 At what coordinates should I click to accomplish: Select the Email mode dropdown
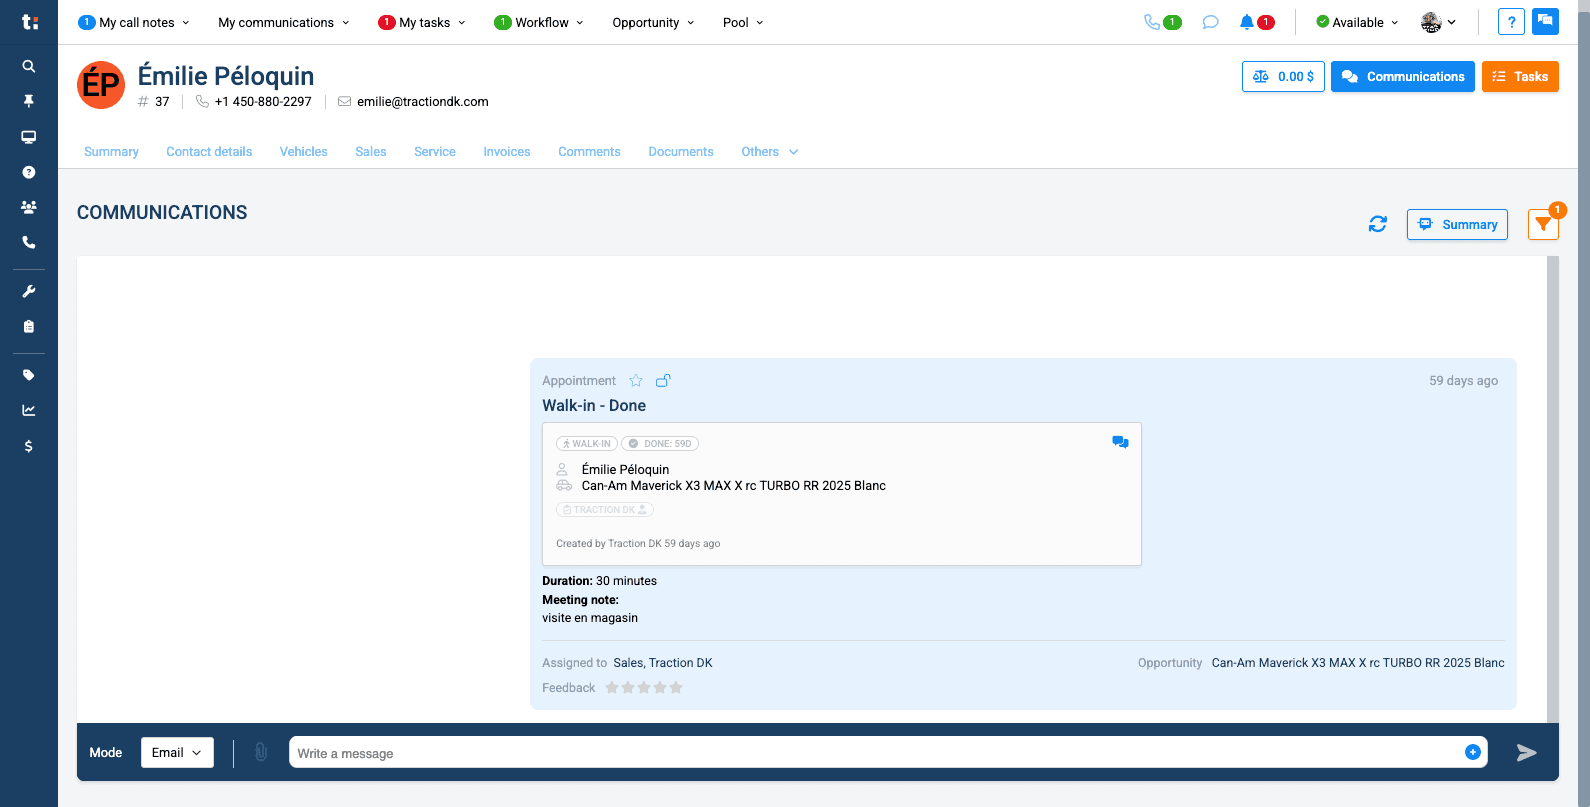177,752
